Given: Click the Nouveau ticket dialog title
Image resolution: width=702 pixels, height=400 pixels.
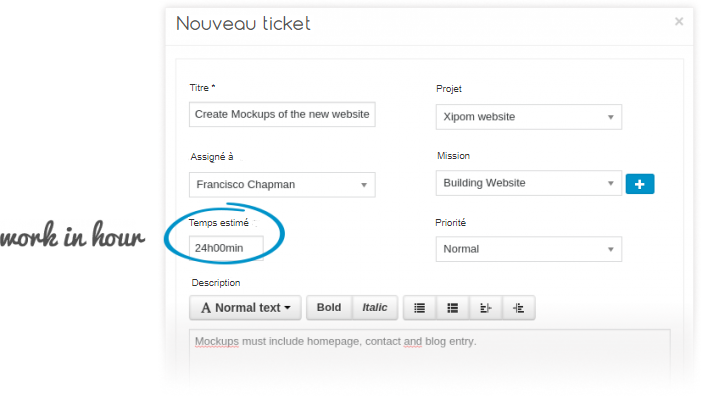Looking at the screenshot, I should (x=243, y=24).
